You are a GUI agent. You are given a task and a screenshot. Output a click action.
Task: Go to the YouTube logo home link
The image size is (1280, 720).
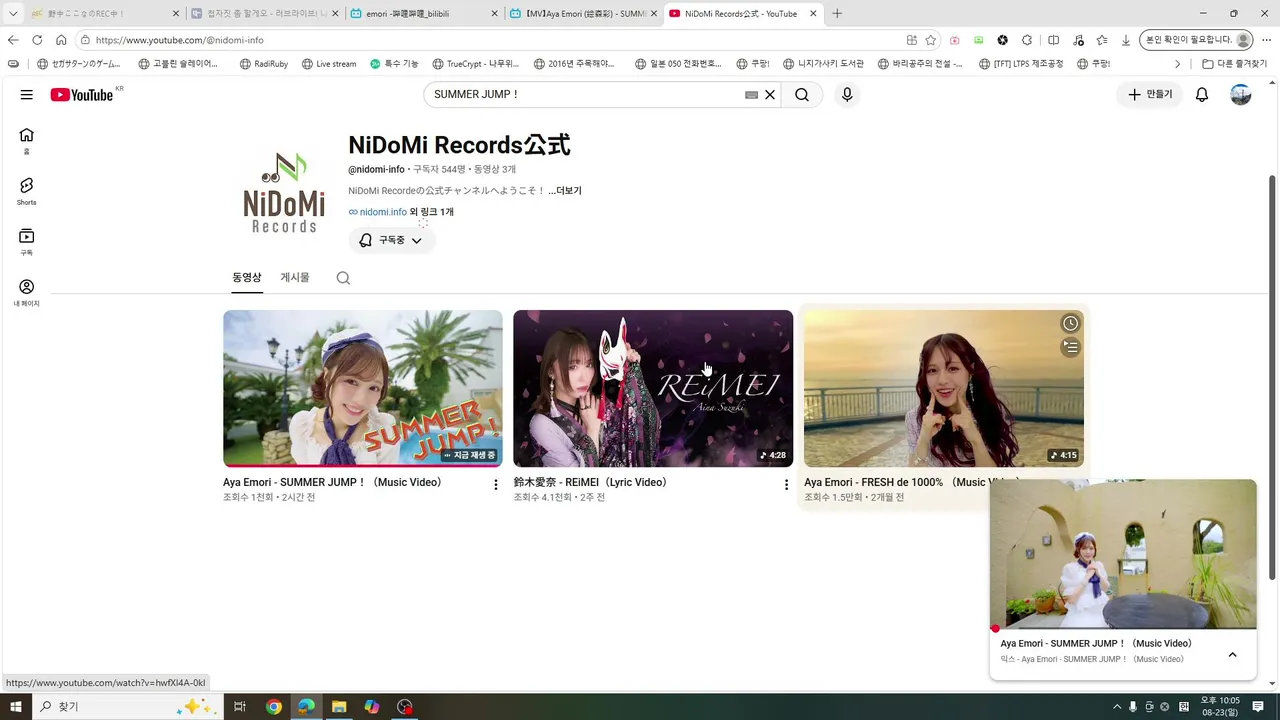[x=82, y=95]
